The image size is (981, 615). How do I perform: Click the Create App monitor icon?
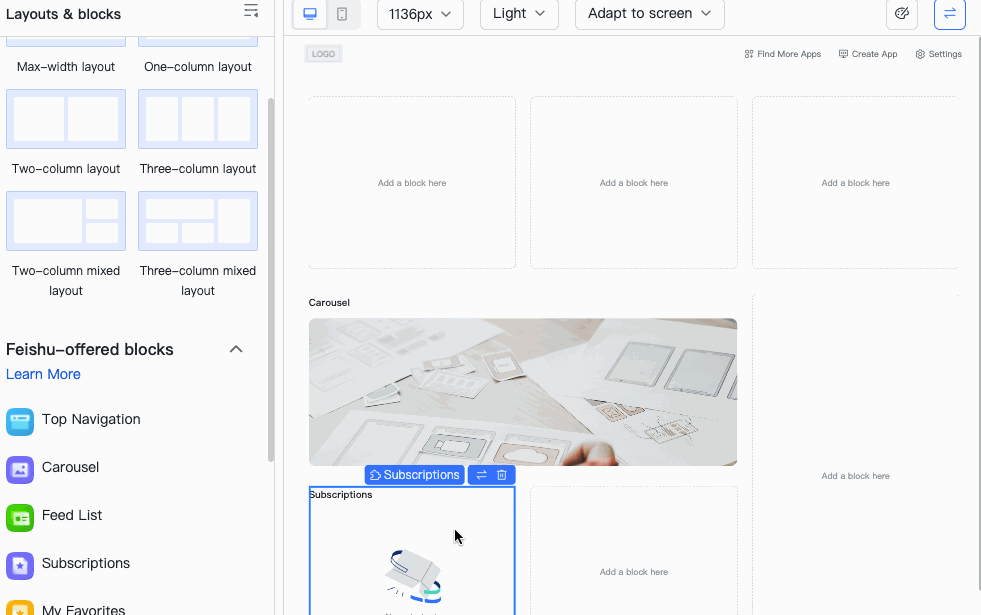[x=843, y=54]
